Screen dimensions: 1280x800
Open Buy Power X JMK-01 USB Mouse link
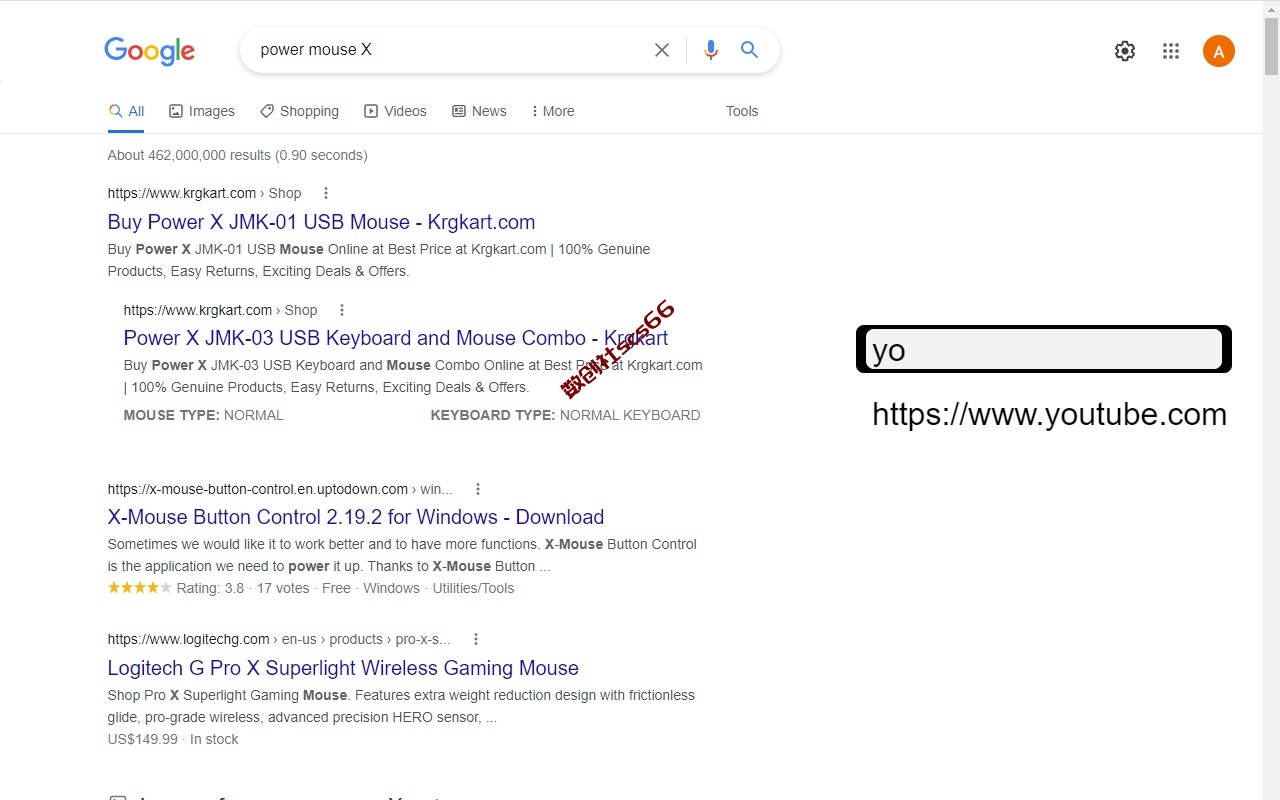point(321,222)
